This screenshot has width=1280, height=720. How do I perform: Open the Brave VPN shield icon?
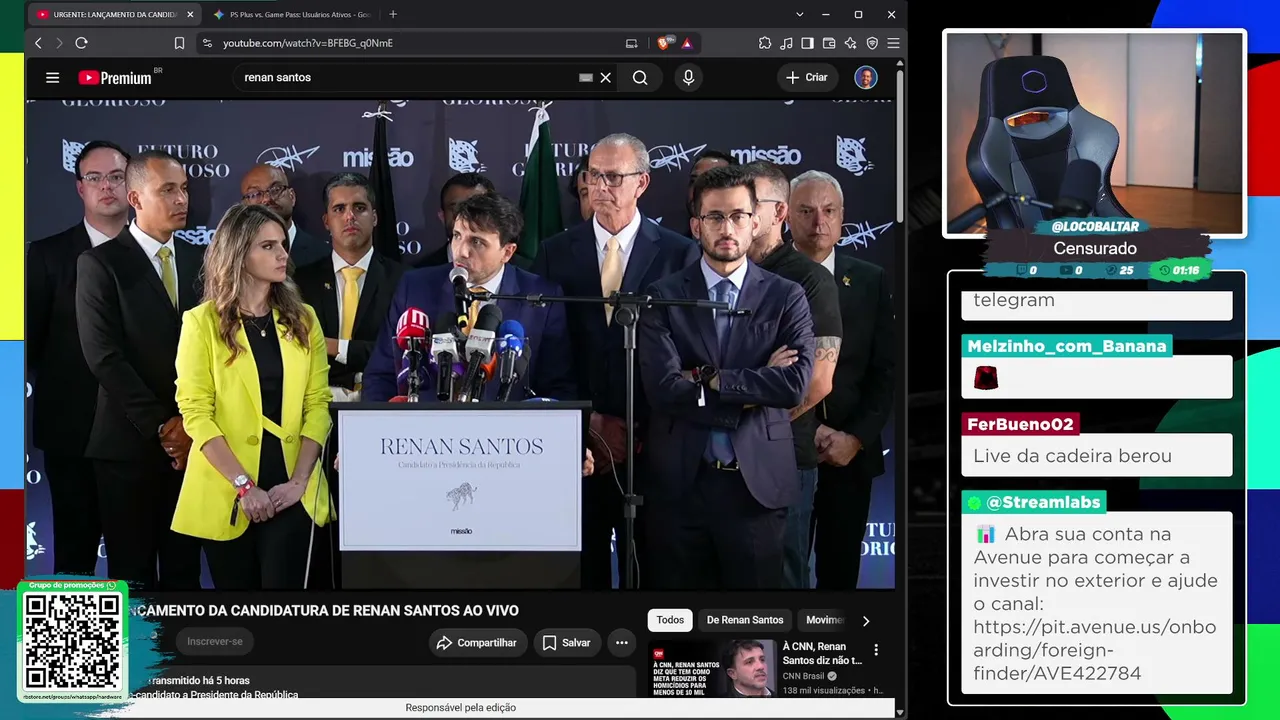click(x=872, y=43)
